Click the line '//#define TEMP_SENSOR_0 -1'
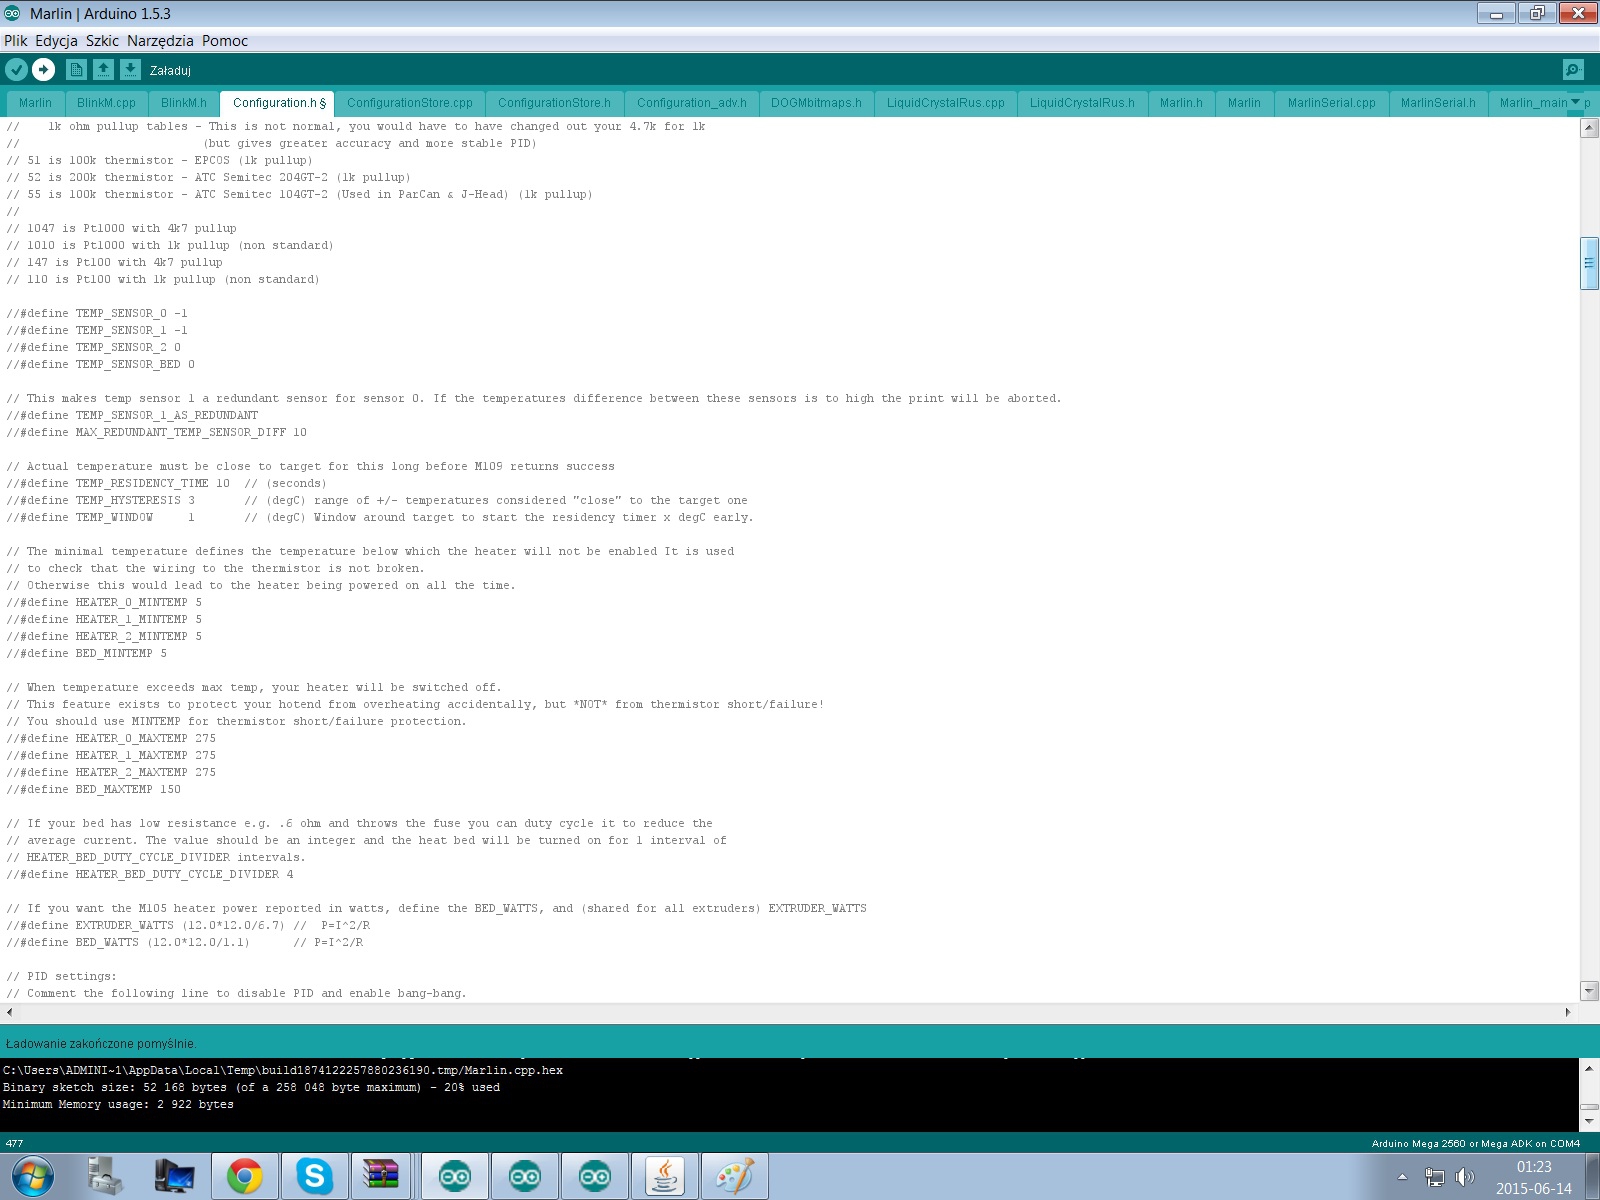 (97, 313)
